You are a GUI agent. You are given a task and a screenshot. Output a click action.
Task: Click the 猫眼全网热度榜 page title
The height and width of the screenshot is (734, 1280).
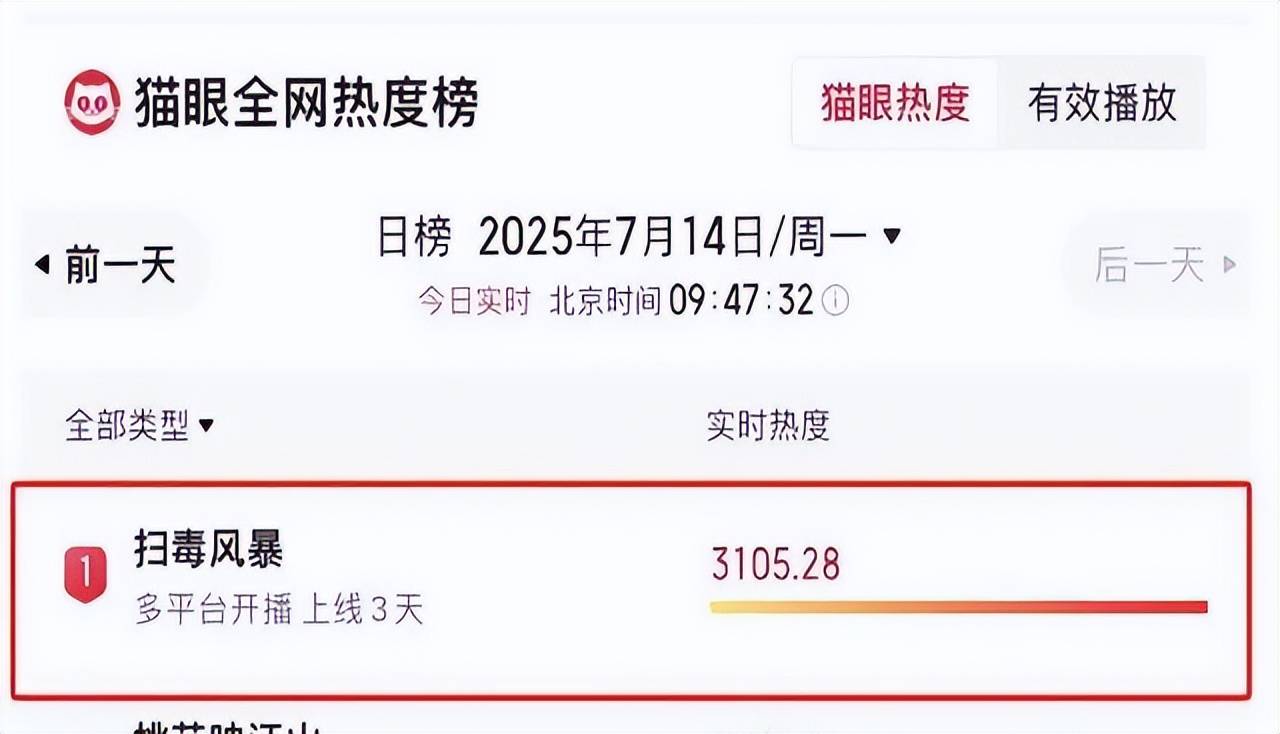(306, 102)
